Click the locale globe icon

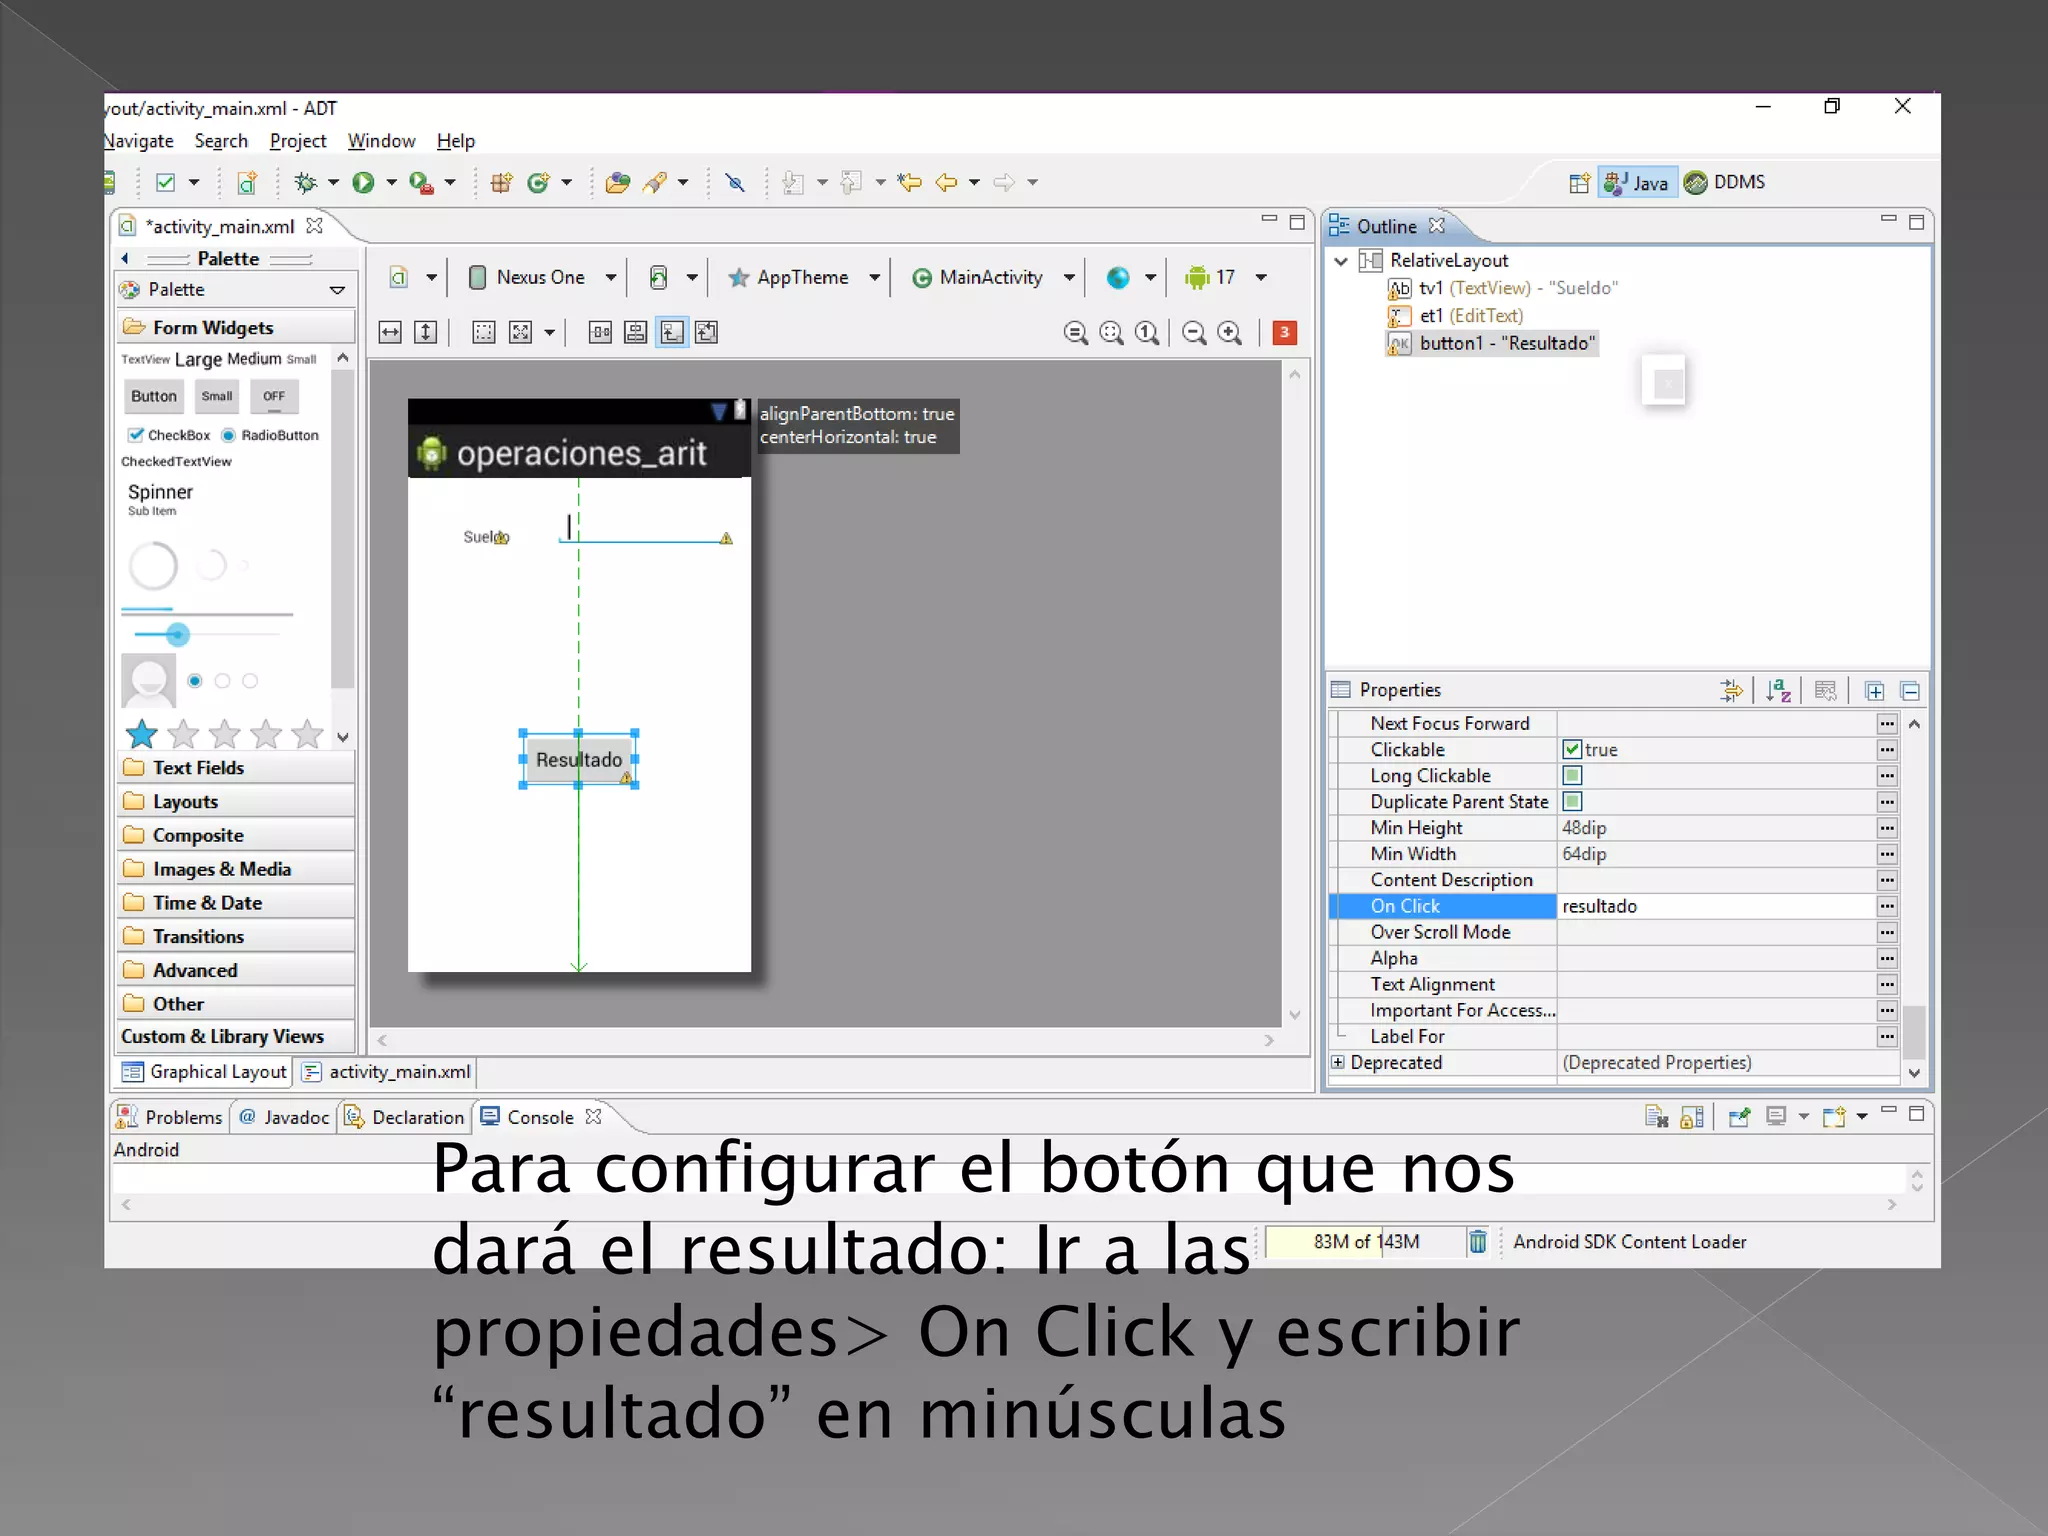click(1118, 278)
